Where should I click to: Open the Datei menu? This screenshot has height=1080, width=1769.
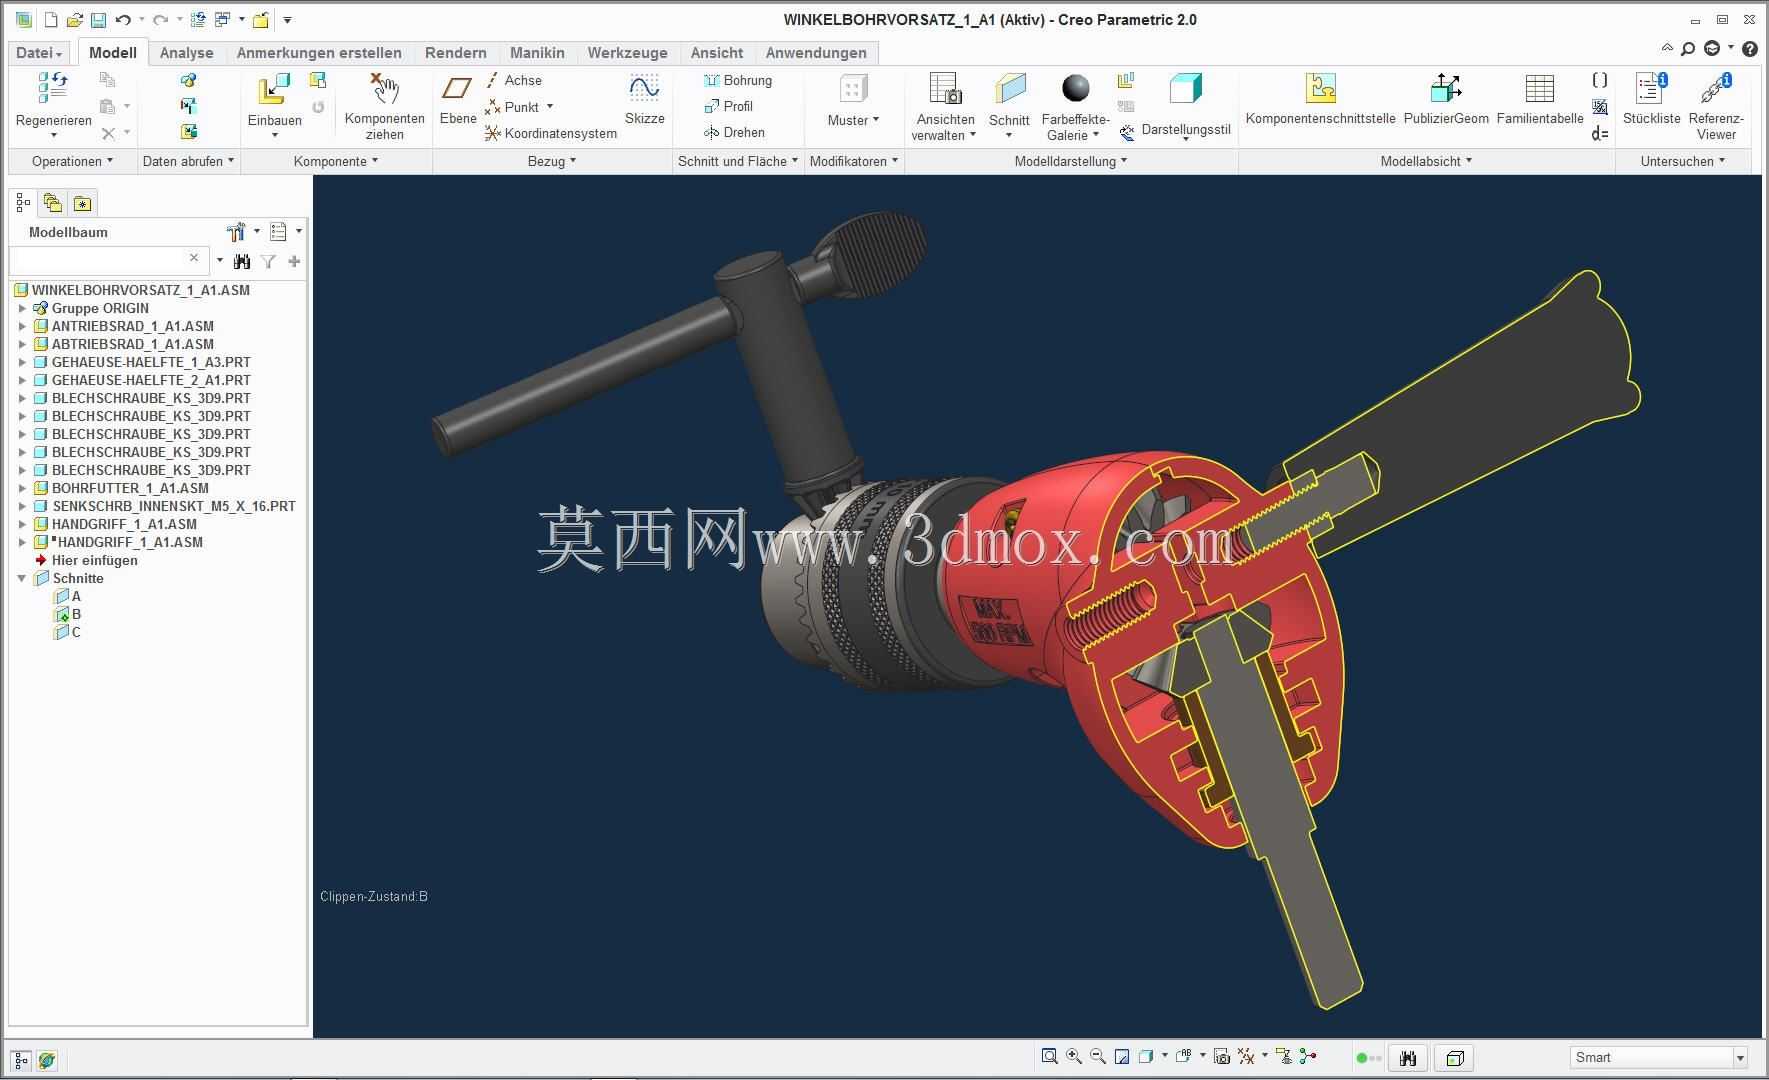[x=39, y=52]
